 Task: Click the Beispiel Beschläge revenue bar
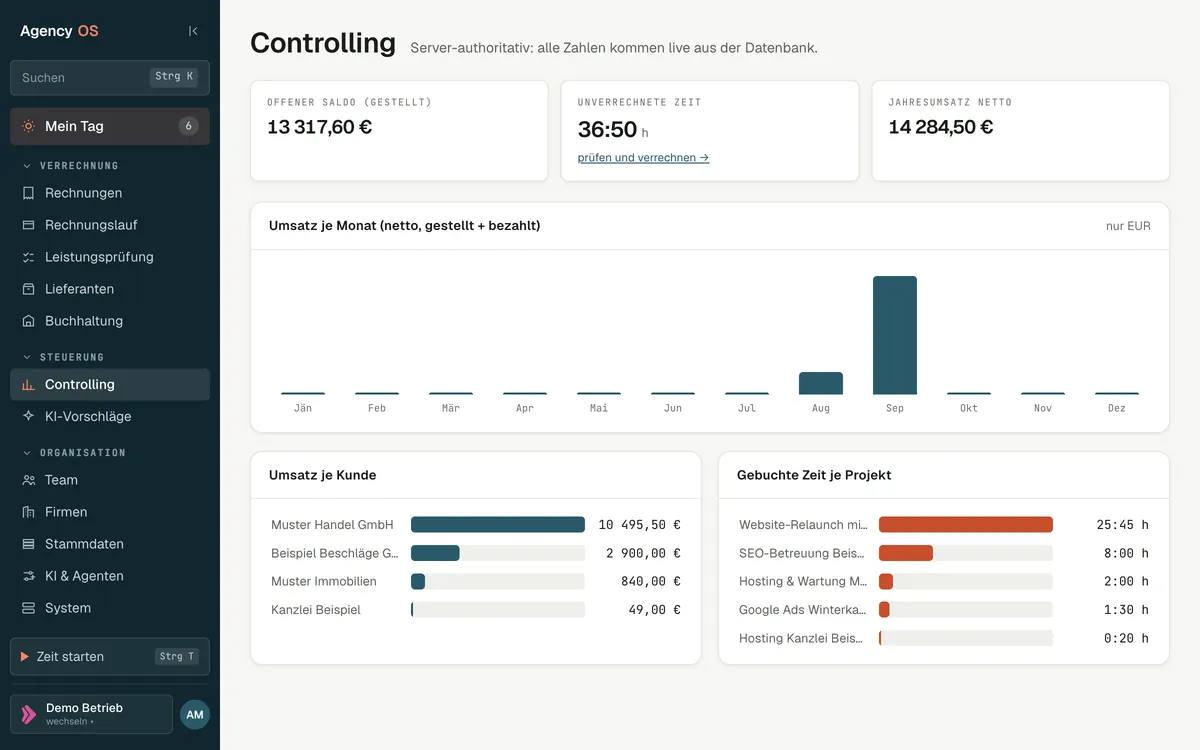point(435,553)
